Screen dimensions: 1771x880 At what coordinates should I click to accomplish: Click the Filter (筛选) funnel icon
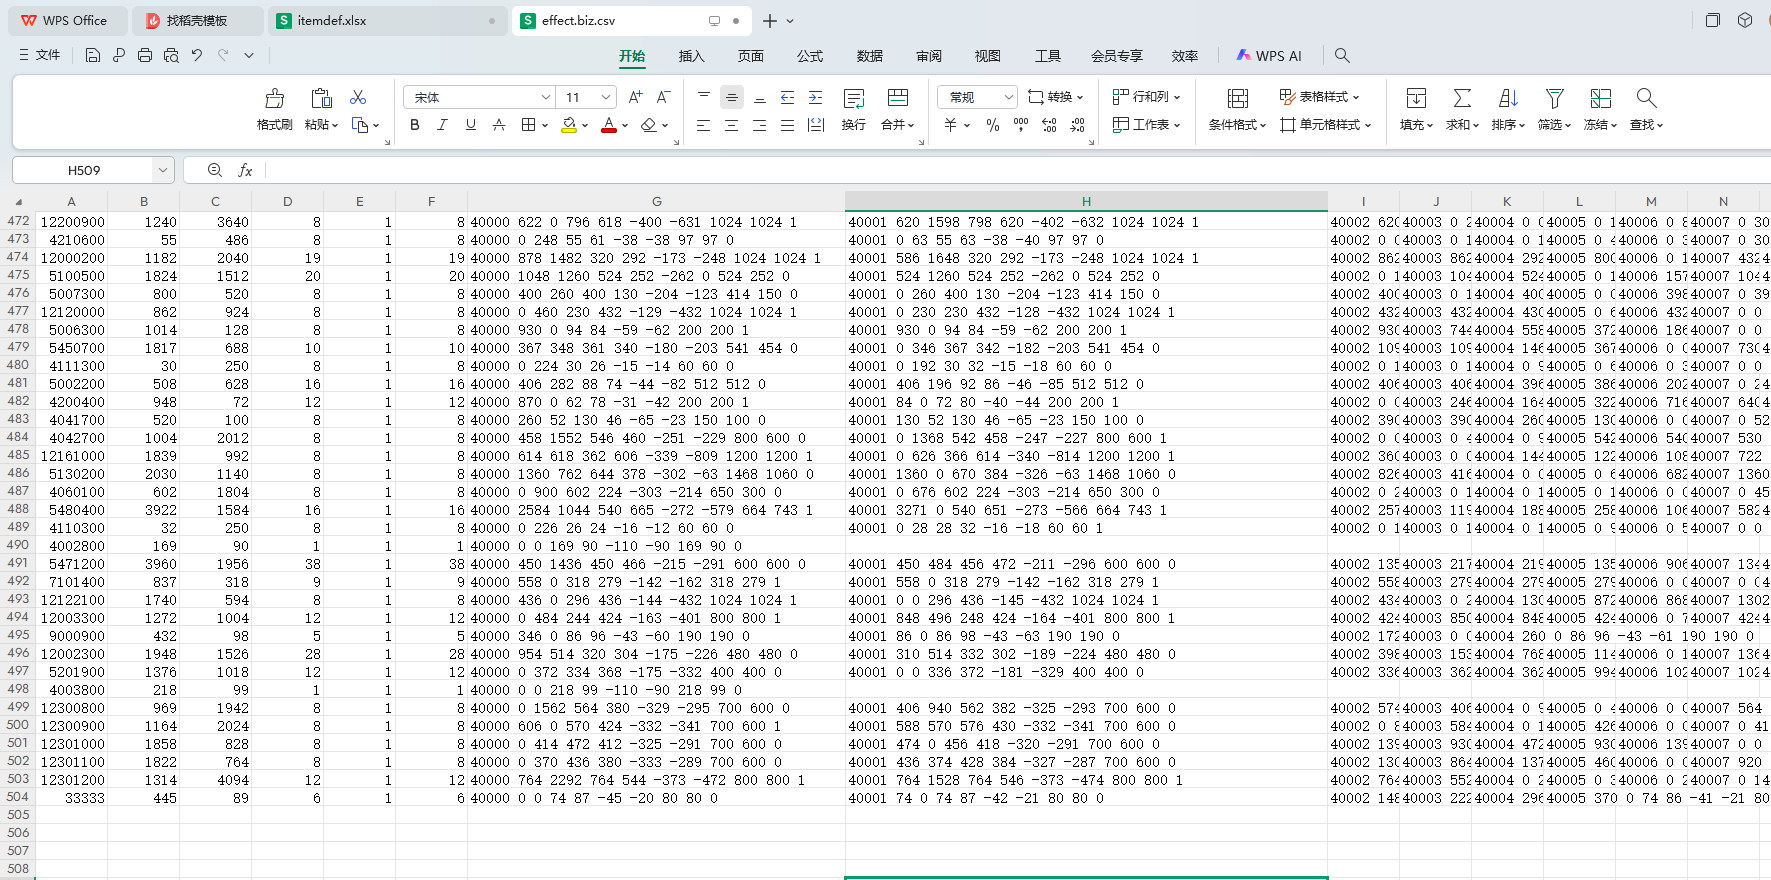click(1554, 98)
